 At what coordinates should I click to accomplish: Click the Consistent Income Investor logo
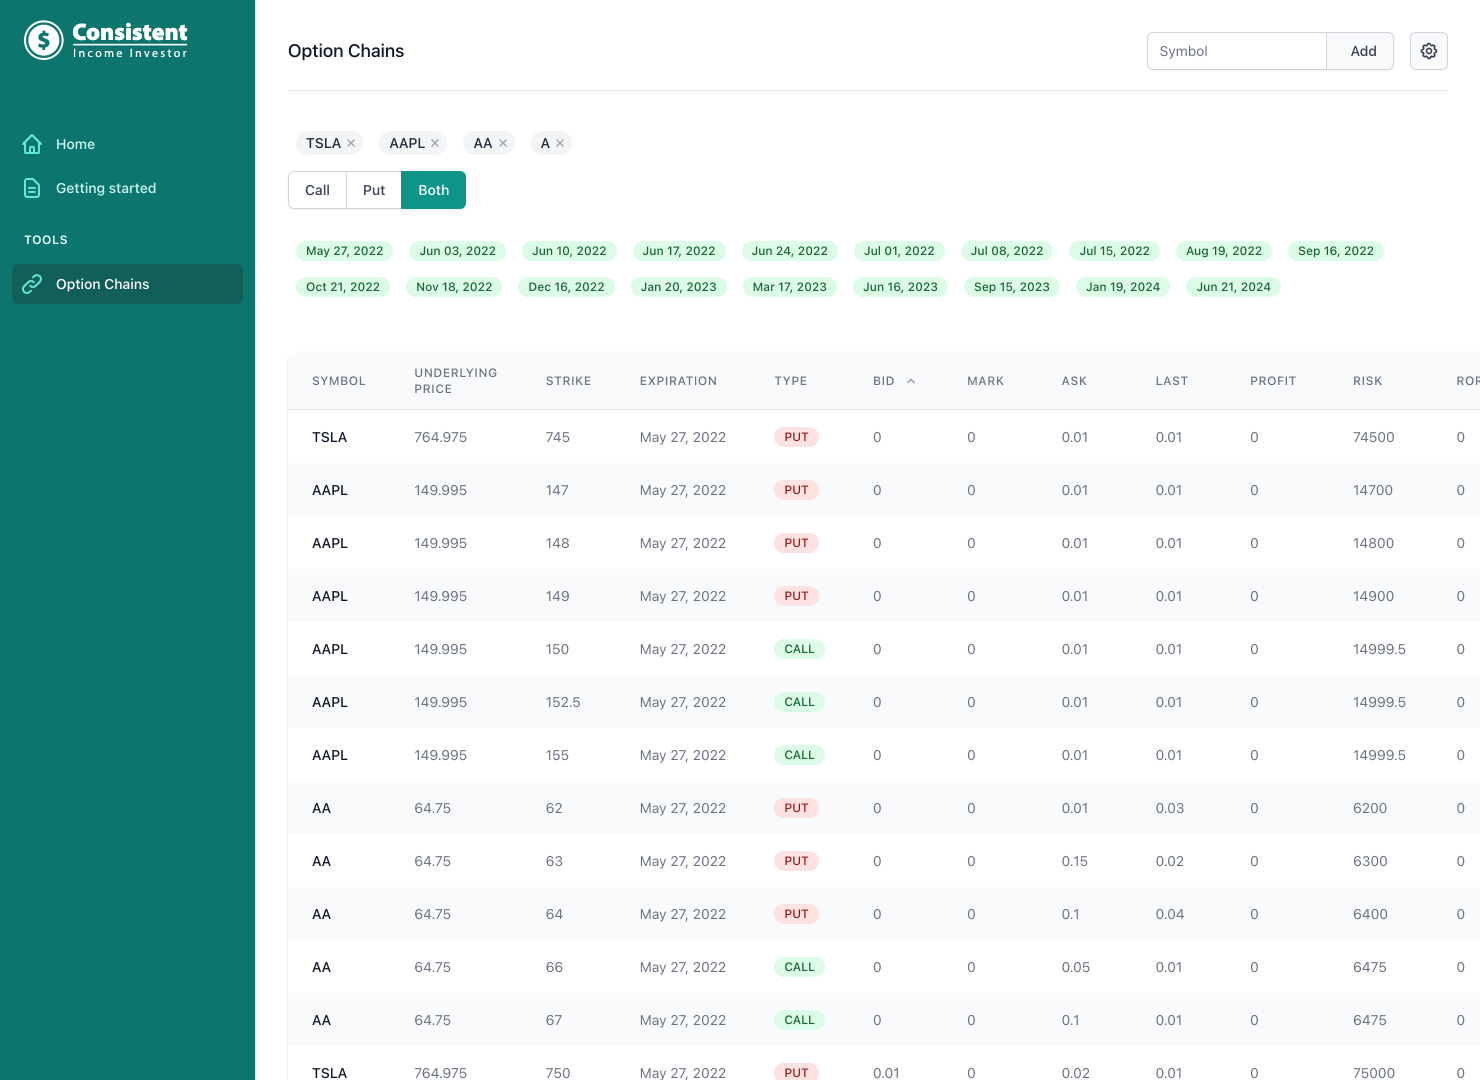click(x=106, y=40)
